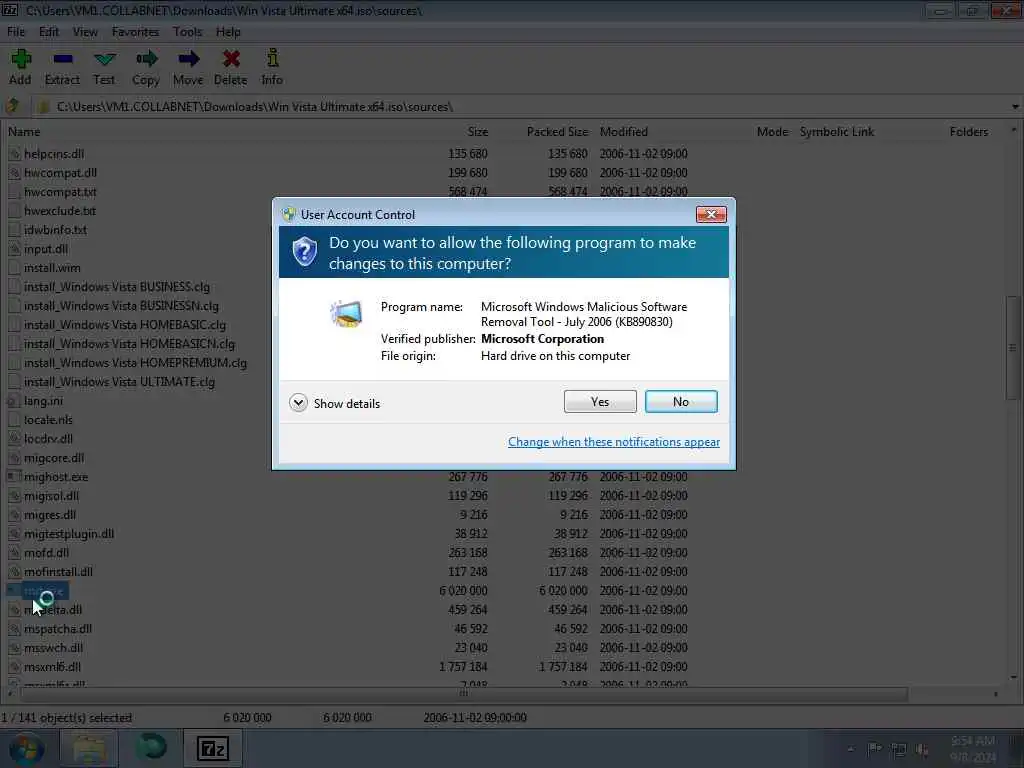This screenshot has width=1024, height=768.
Task: Open the Favorites menu
Action: click(135, 31)
